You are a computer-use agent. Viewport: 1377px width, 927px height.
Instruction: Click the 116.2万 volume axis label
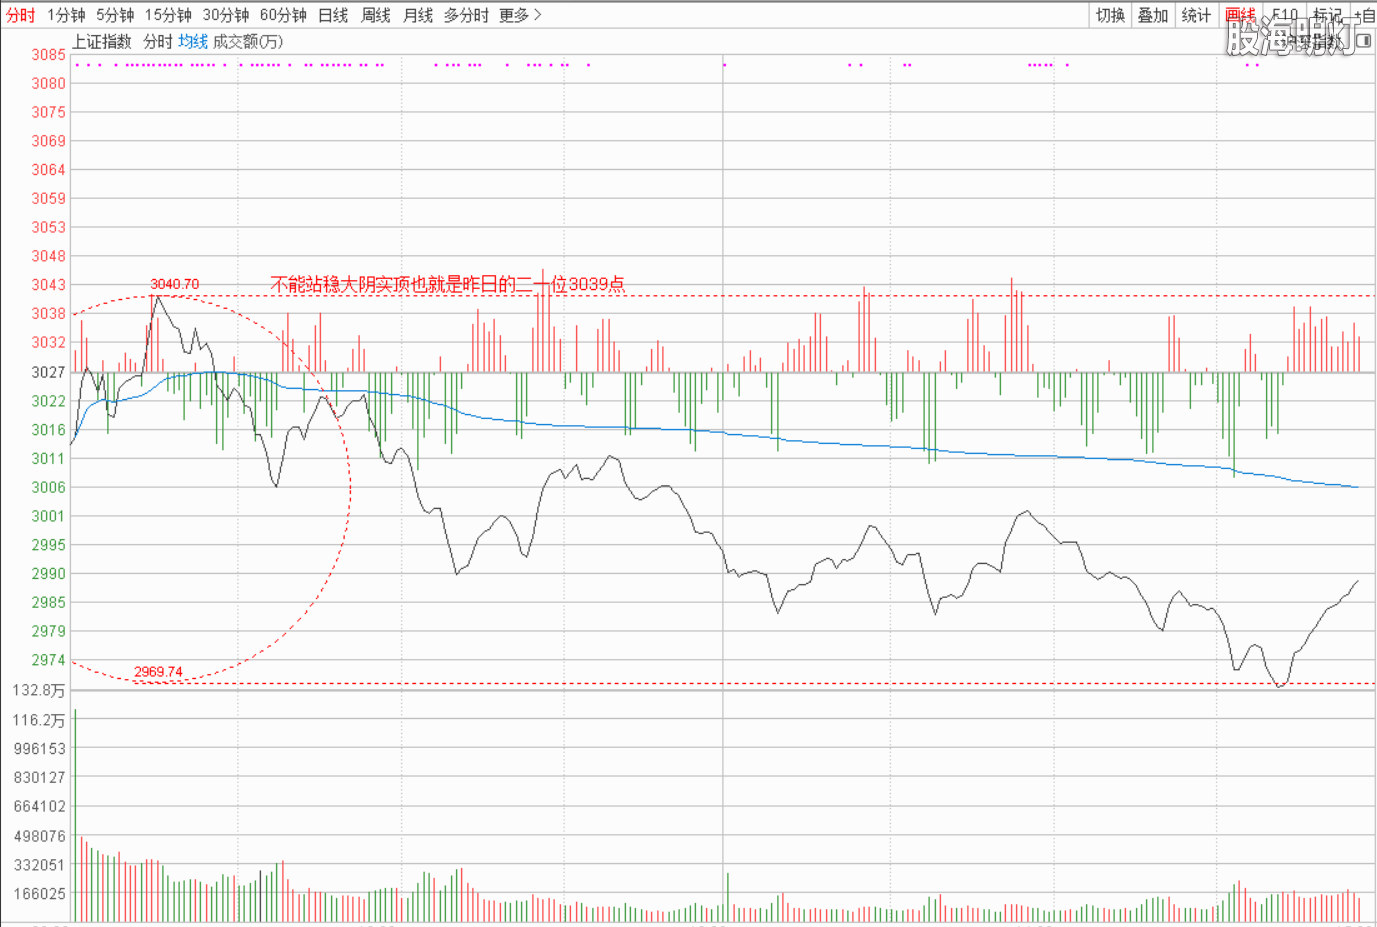[x=39, y=720]
